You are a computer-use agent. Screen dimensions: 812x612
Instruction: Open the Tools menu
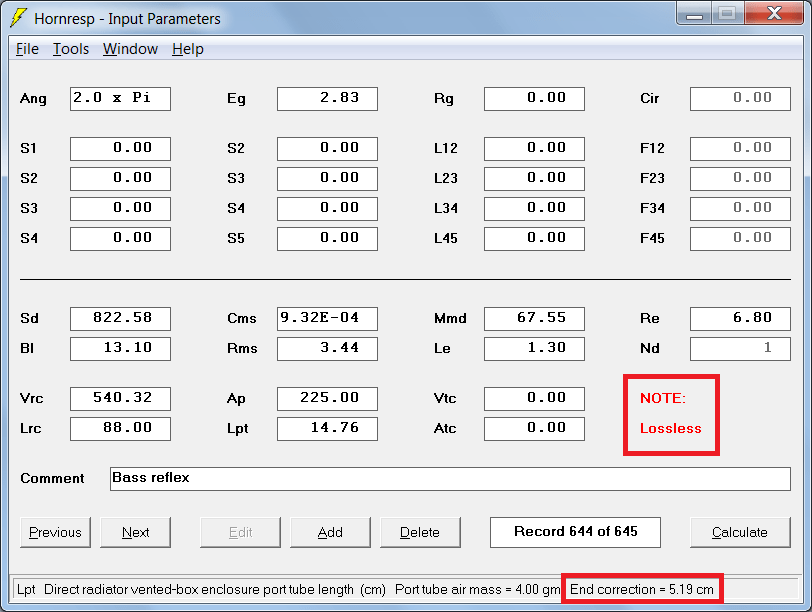tap(71, 49)
